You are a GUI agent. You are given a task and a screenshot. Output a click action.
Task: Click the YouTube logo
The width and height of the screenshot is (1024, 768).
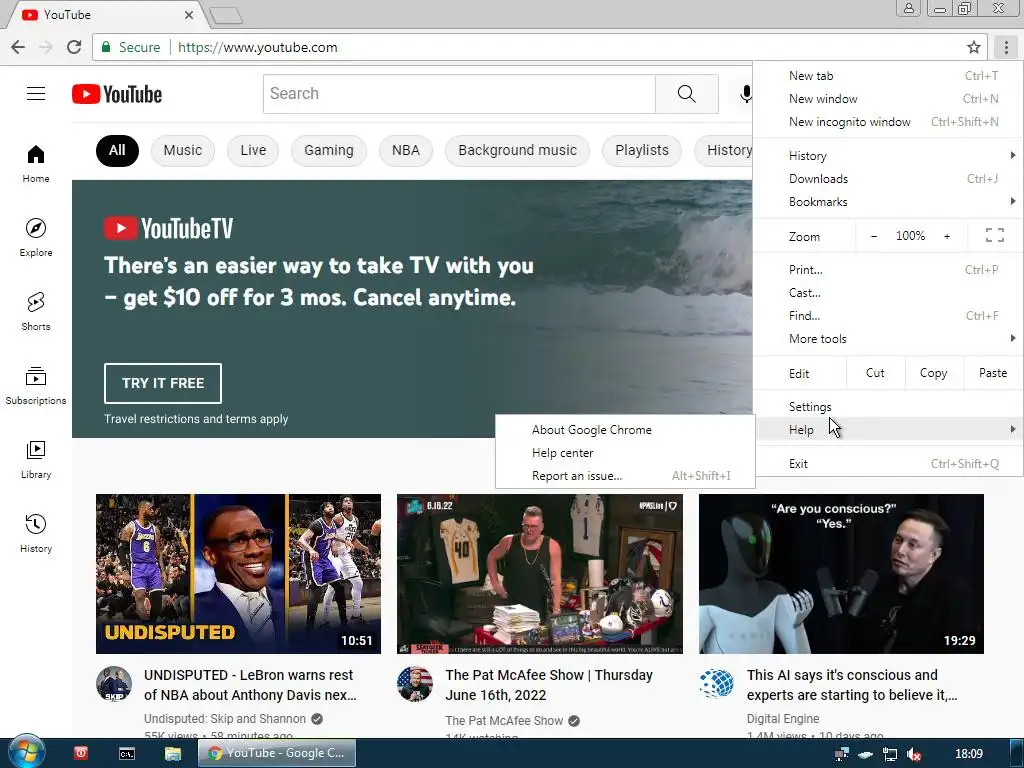117,94
